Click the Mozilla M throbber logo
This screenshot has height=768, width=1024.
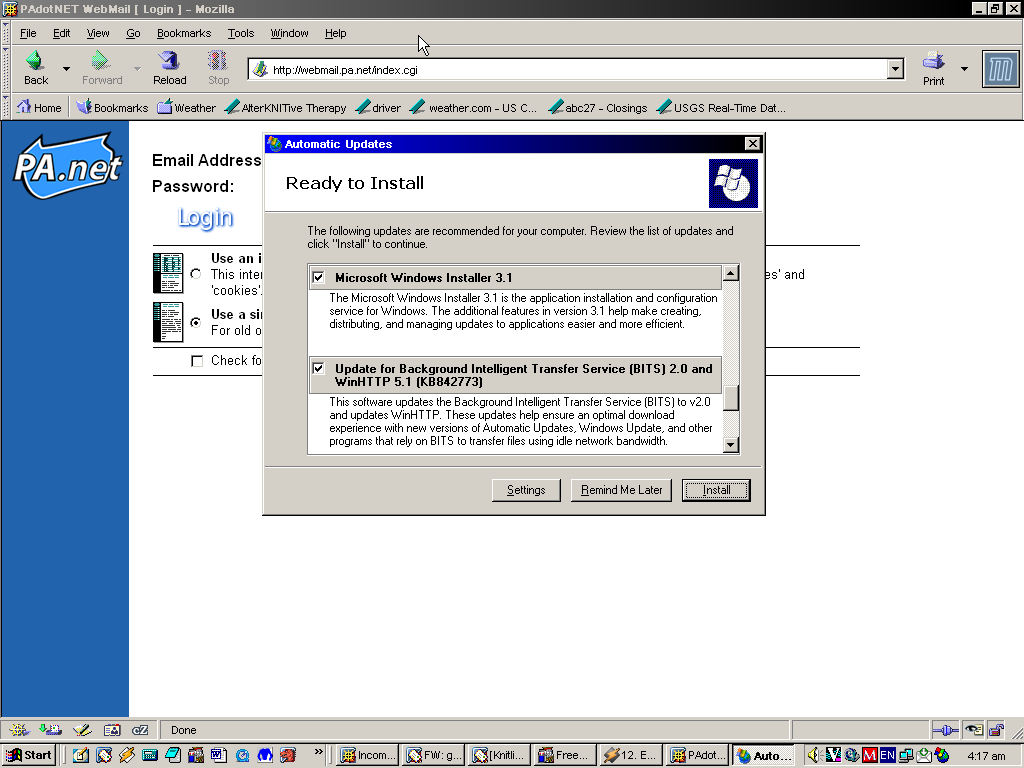(1000, 69)
